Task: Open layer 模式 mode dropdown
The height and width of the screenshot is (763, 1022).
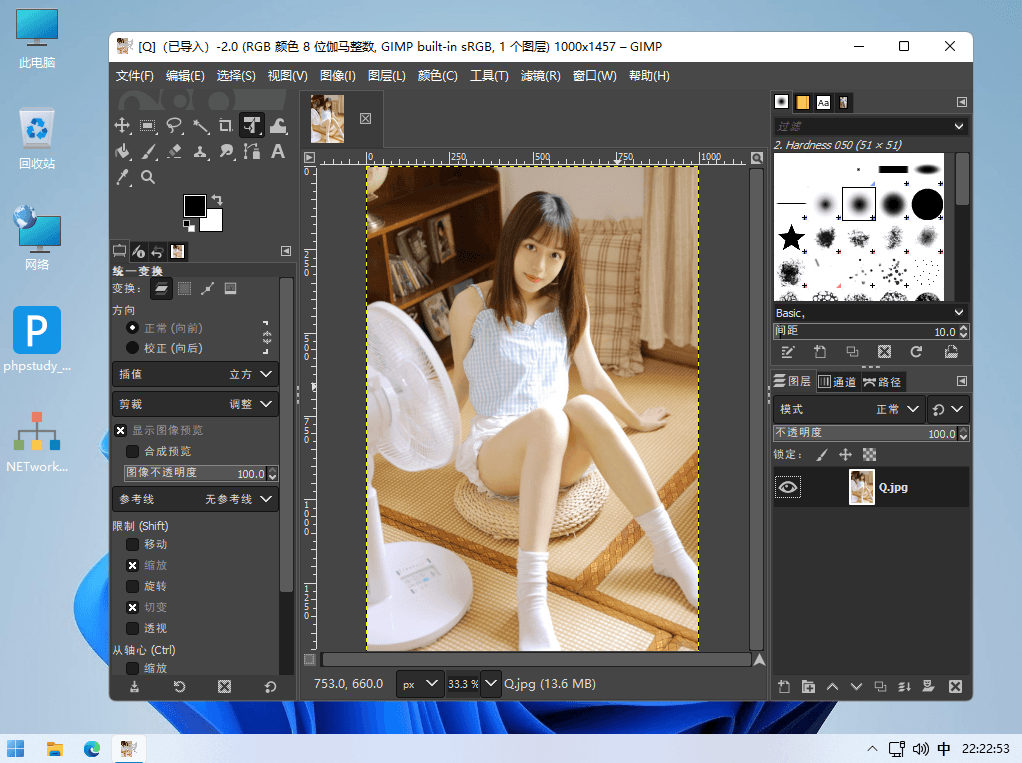Action: pyautogui.click(x=849, y=409)
